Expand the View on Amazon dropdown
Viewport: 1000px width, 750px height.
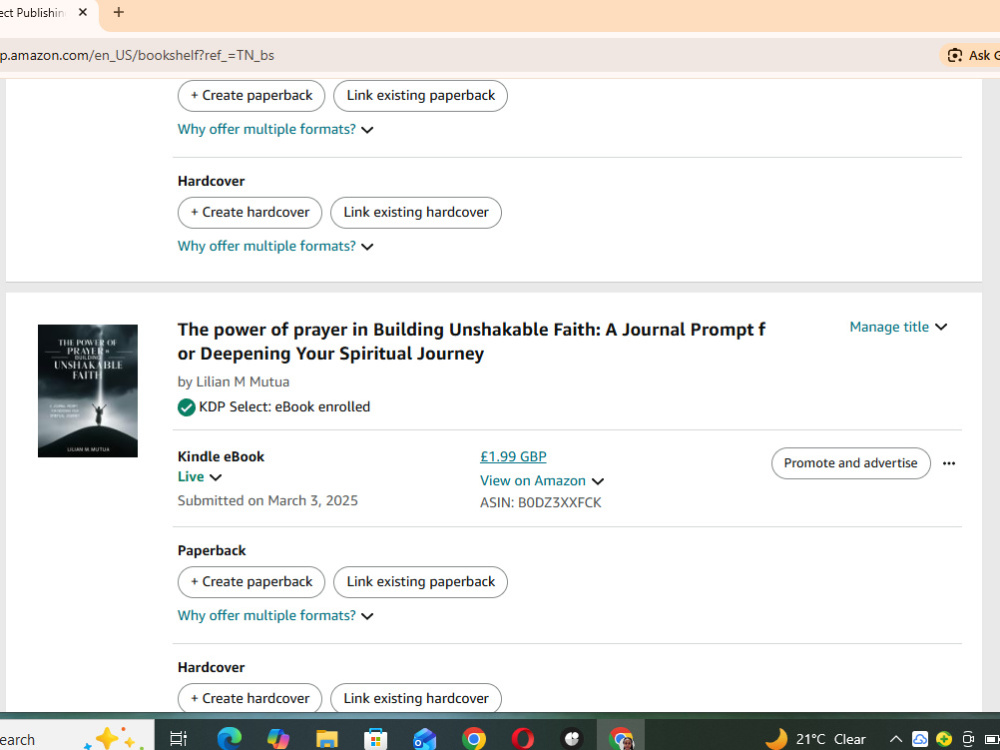click(542, 481)
